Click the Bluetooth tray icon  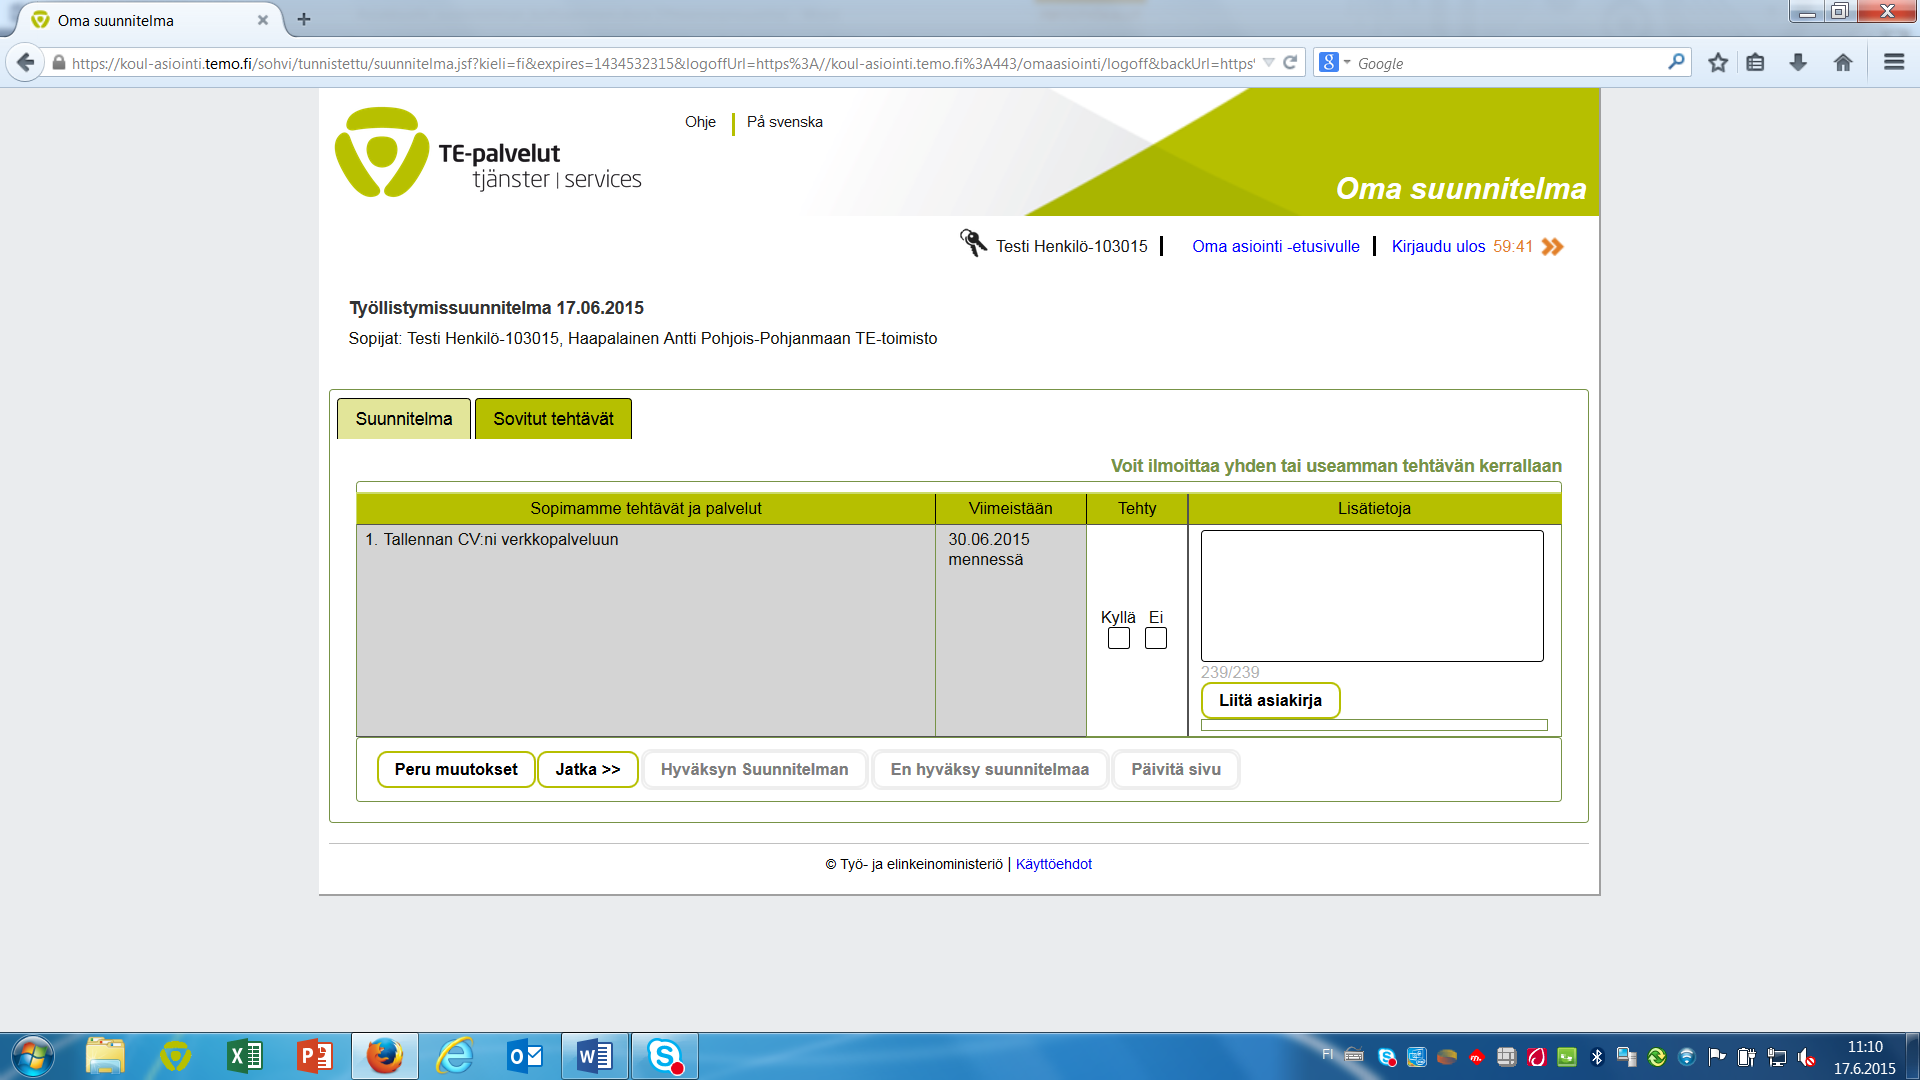pos(1597,1057)
